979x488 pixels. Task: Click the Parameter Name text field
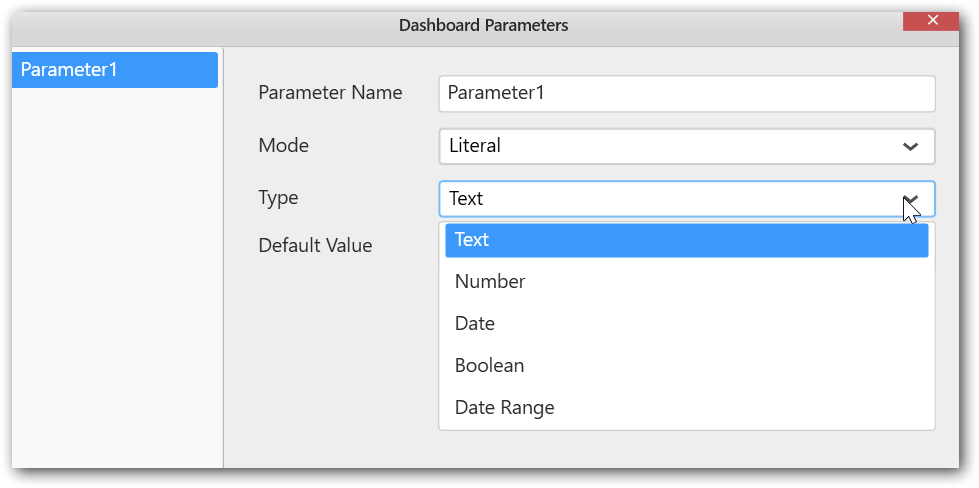pyautogui.click(x=686, y=94)
